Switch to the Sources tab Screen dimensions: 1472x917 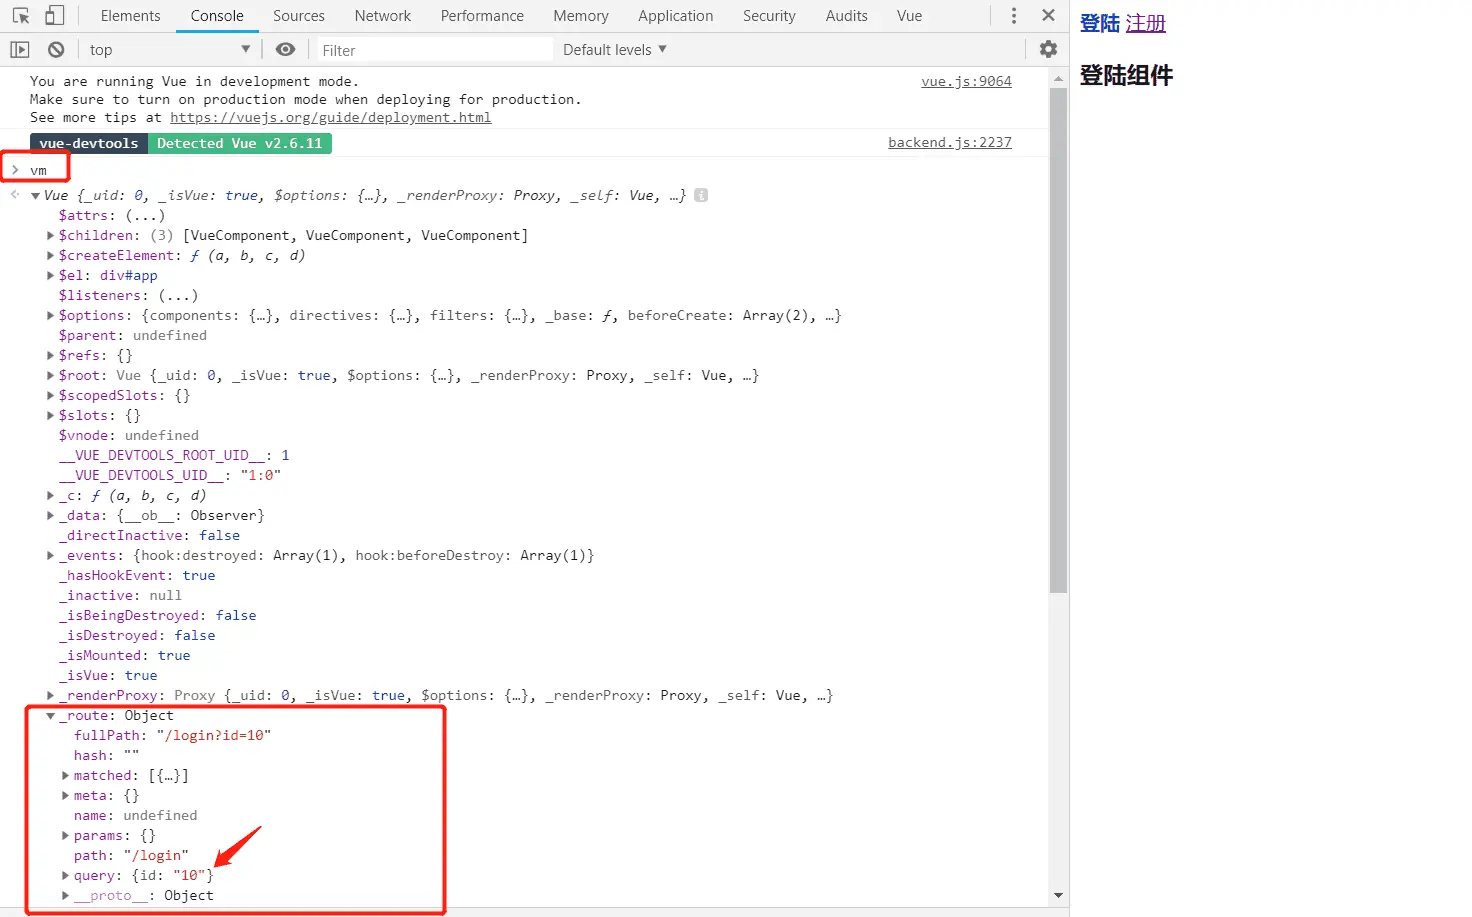point(298,16)
